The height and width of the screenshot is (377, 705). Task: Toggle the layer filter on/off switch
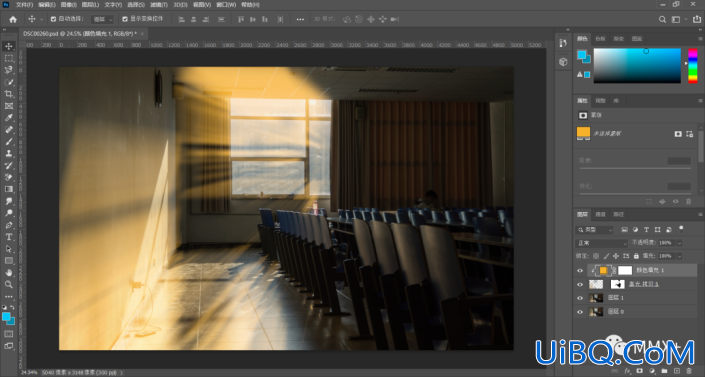click(681, 229)
